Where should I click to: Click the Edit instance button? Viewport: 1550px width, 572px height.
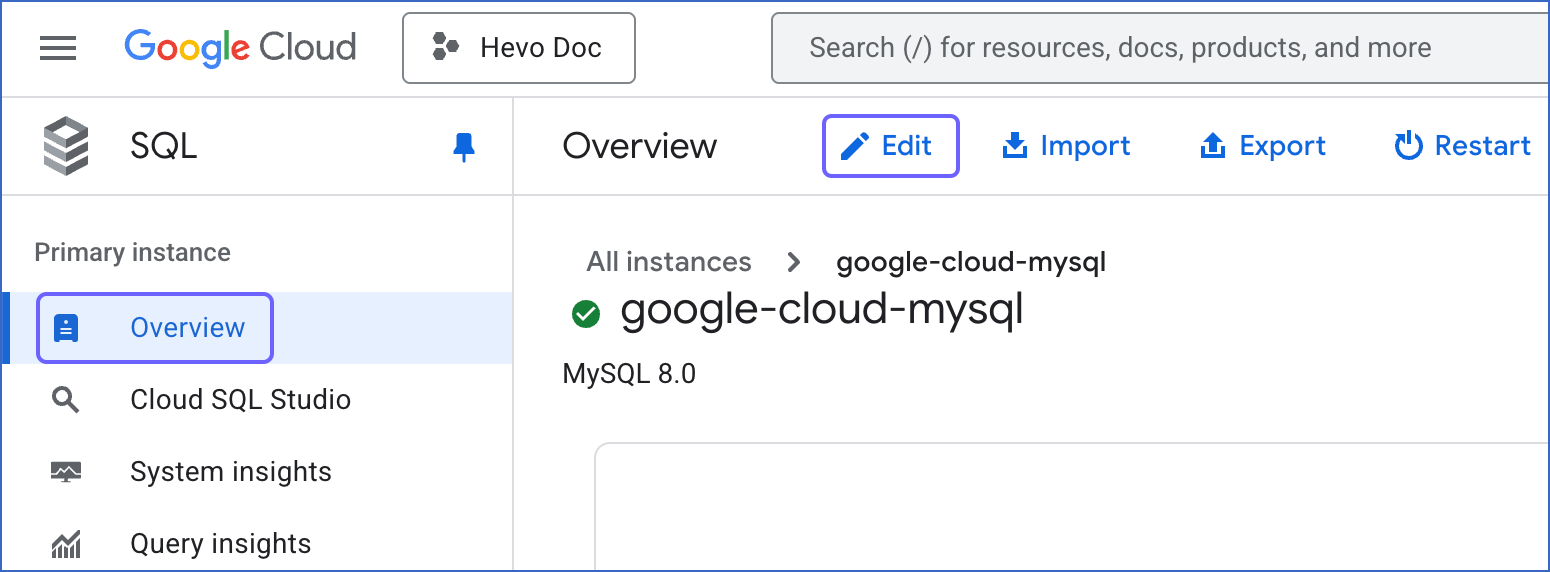point(890,146)
